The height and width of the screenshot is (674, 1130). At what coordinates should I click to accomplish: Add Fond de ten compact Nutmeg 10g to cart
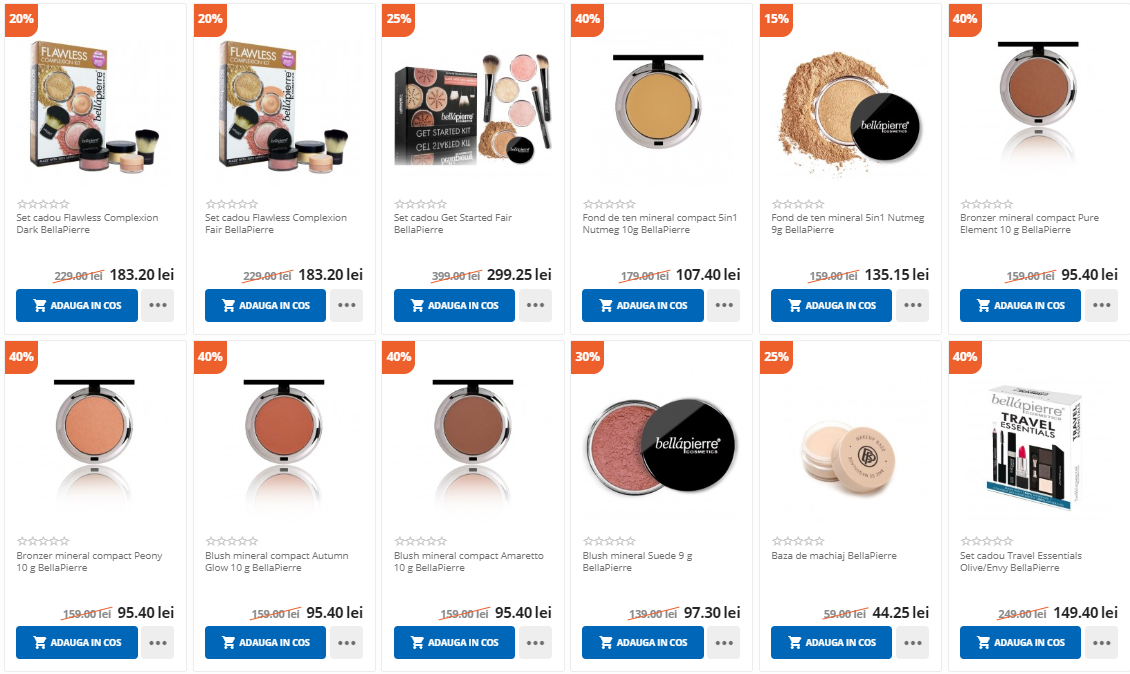[x=643, y=306]
